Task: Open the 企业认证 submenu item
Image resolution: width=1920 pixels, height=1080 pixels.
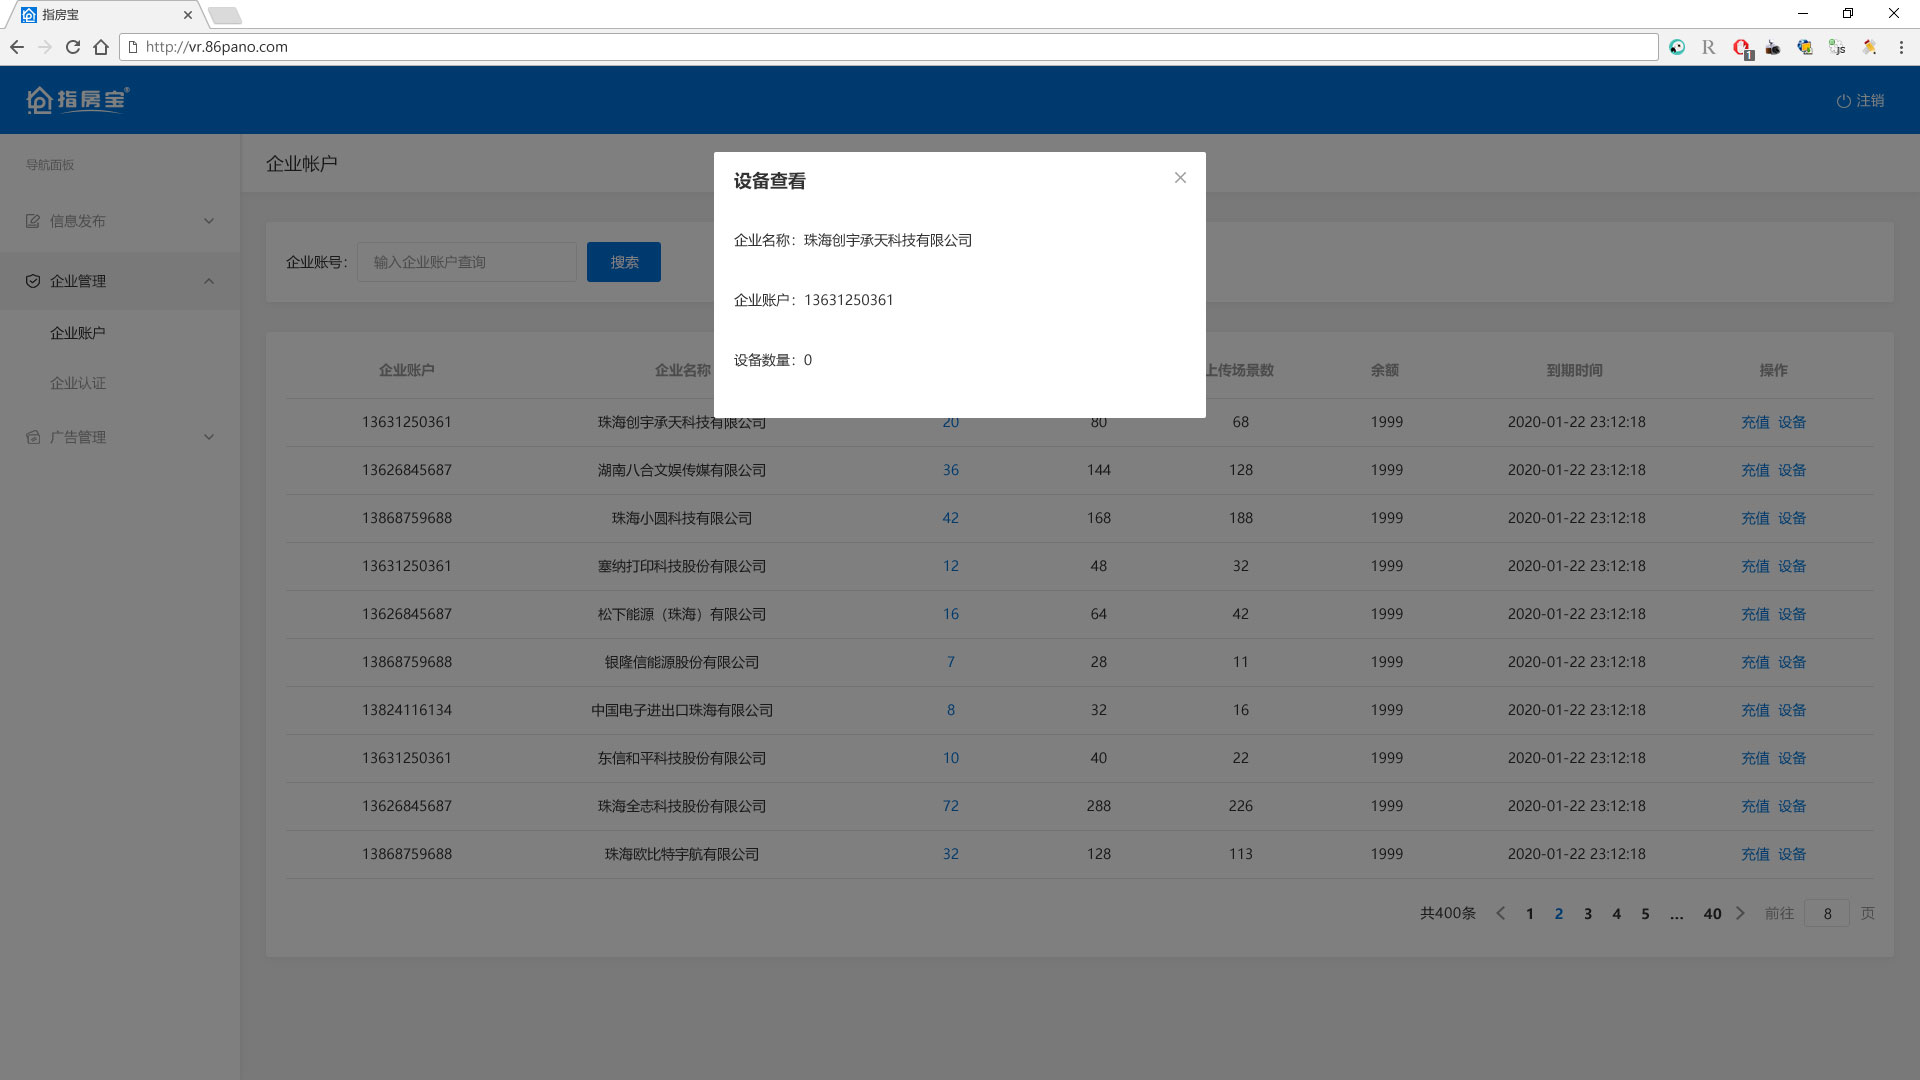Action: click(78, 383)
